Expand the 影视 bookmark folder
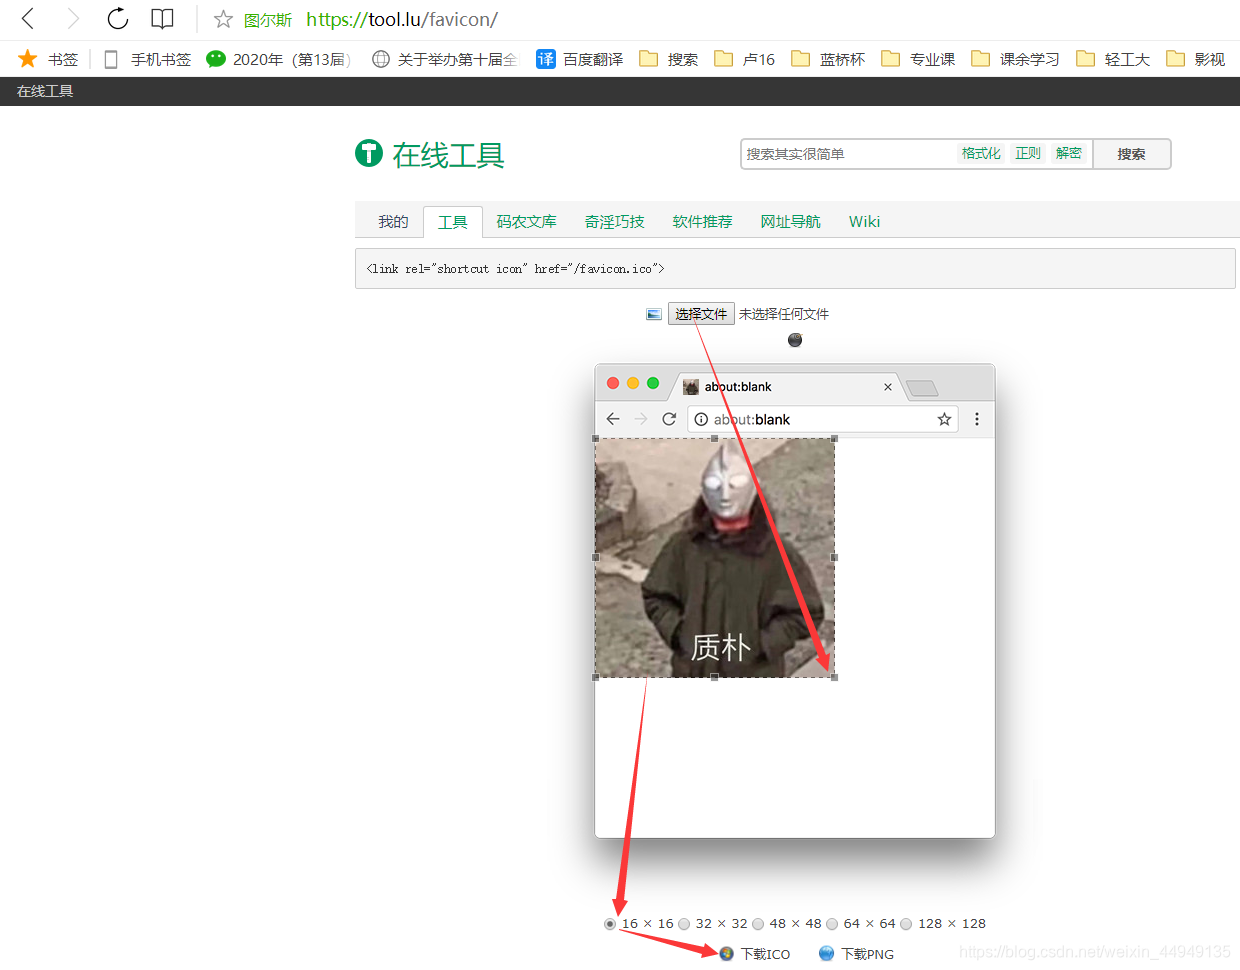Viewport: 1240px width, 970px height. pyautogui.click(x=1196, y=59)
